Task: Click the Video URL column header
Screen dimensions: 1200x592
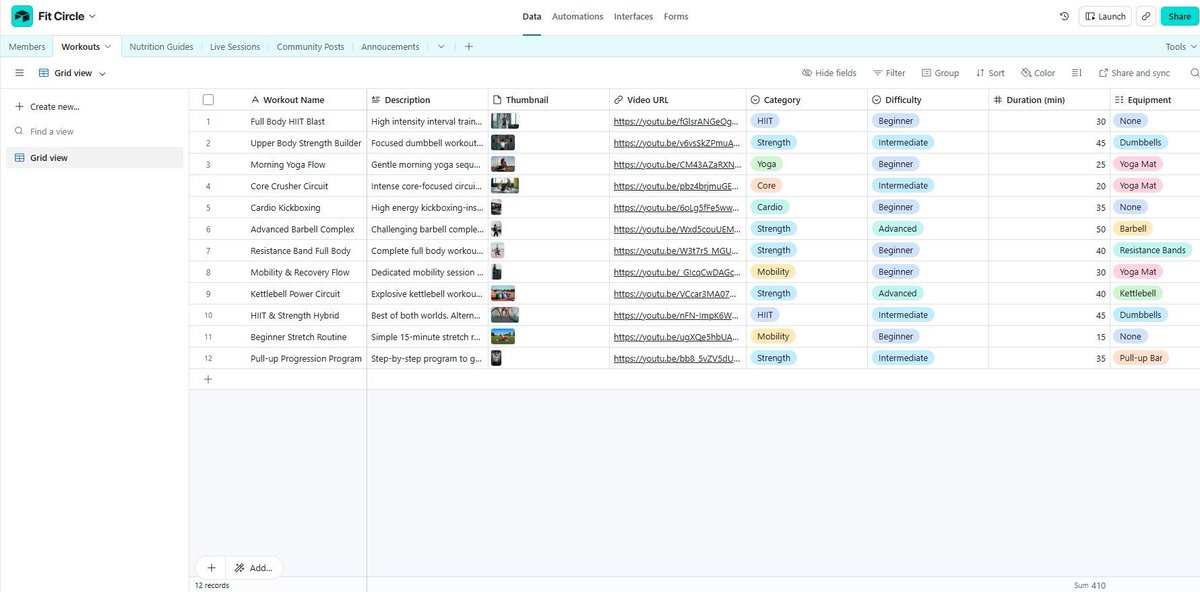Action: click(x=678, y=100)
